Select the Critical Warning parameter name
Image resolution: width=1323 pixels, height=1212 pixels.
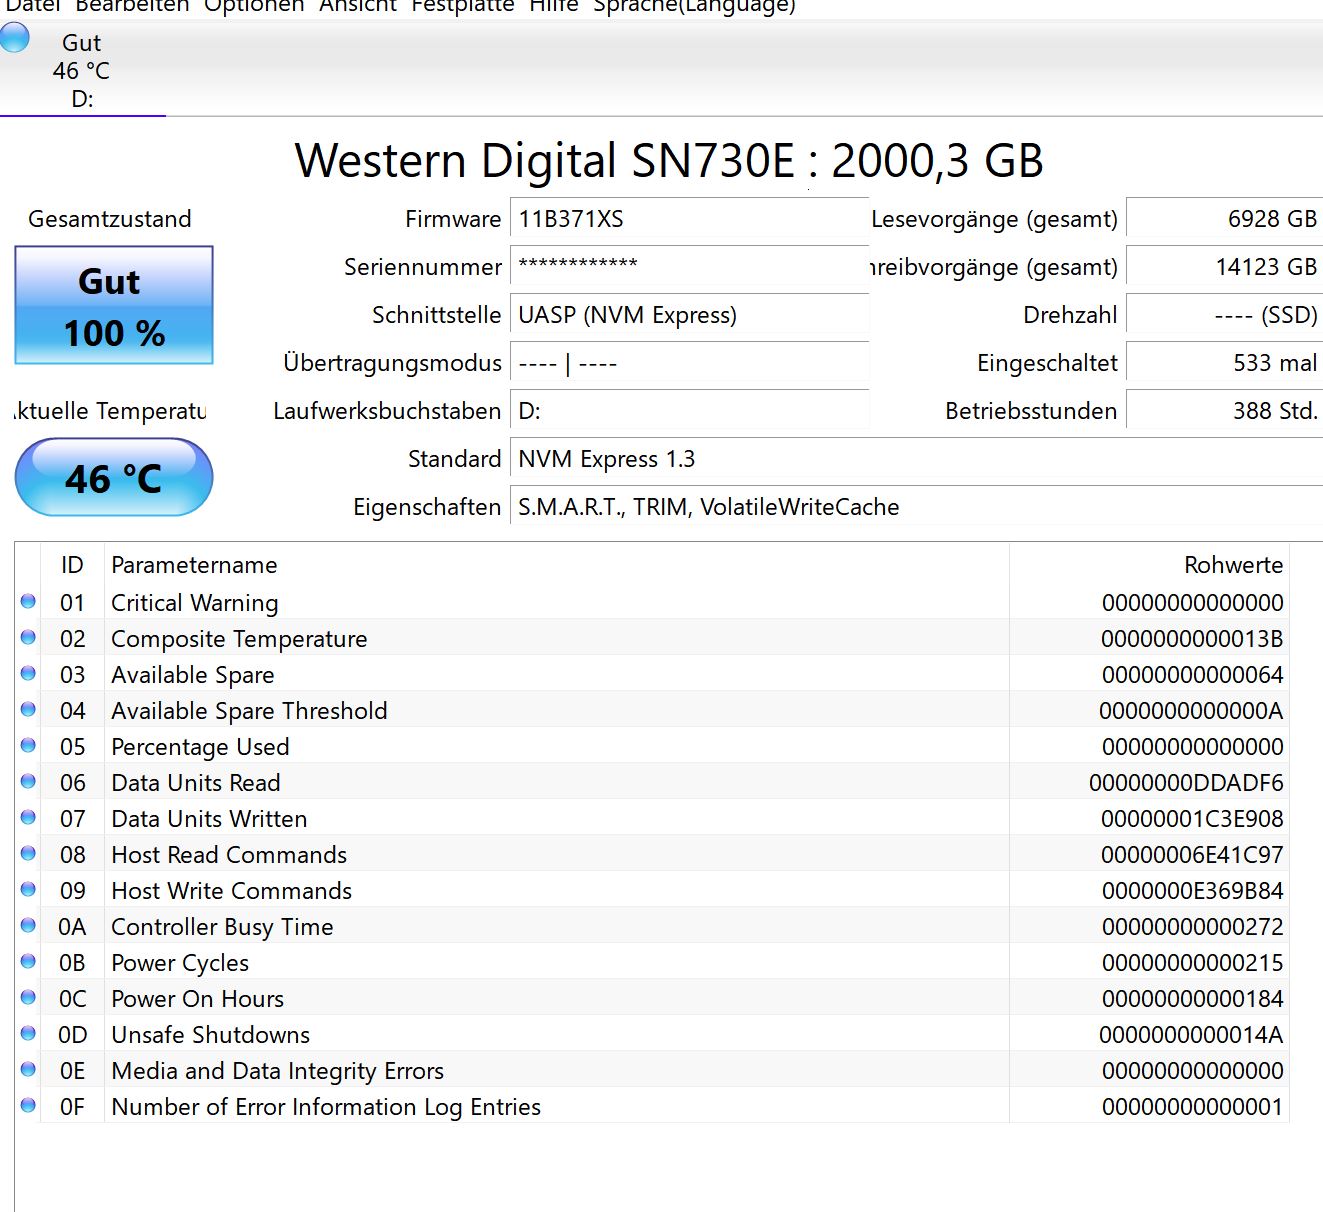coord(195,603)
